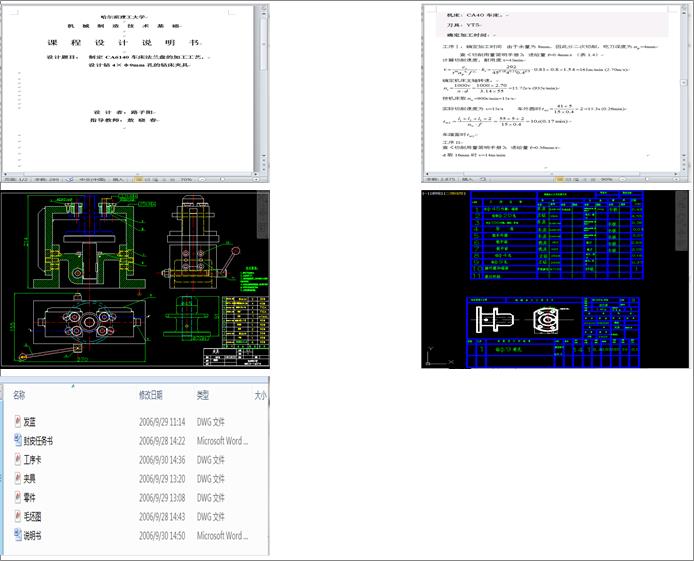
Task: Click the date 2006/9/29 13:20
Action: [x=162, y=479]
